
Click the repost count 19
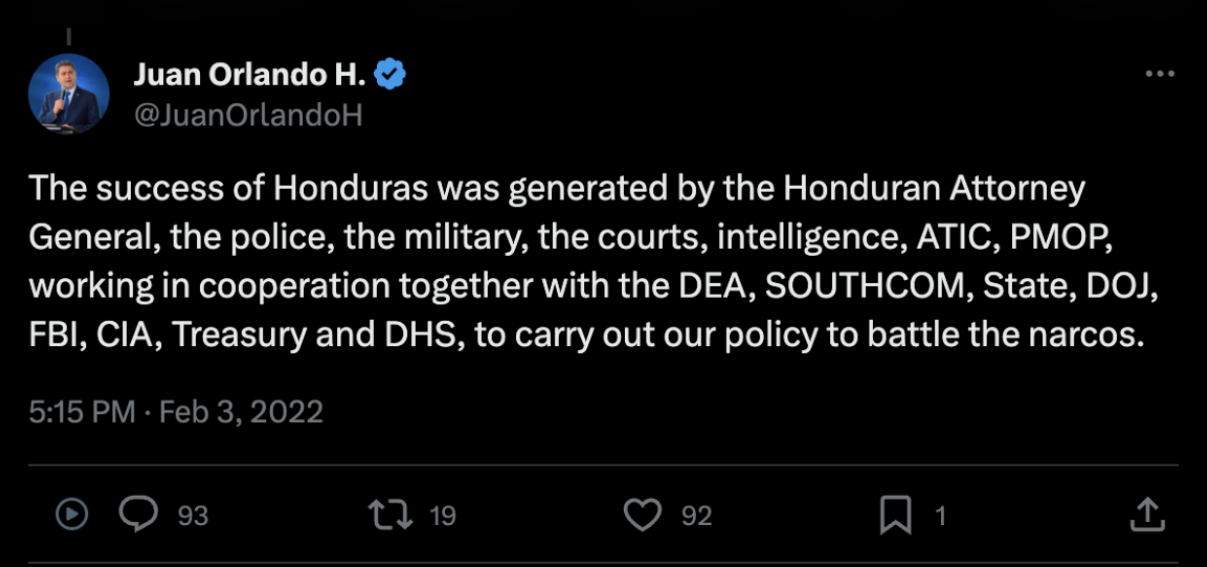[x=442, y=515]
